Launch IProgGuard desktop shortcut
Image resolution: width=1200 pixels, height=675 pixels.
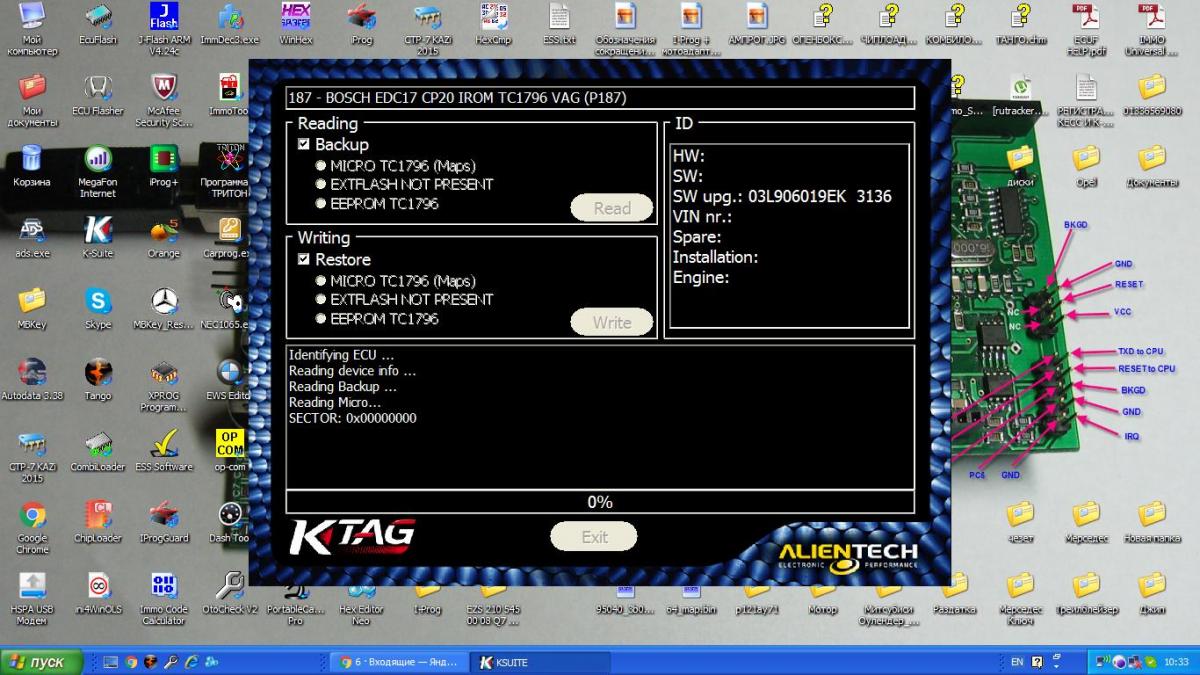164,521
